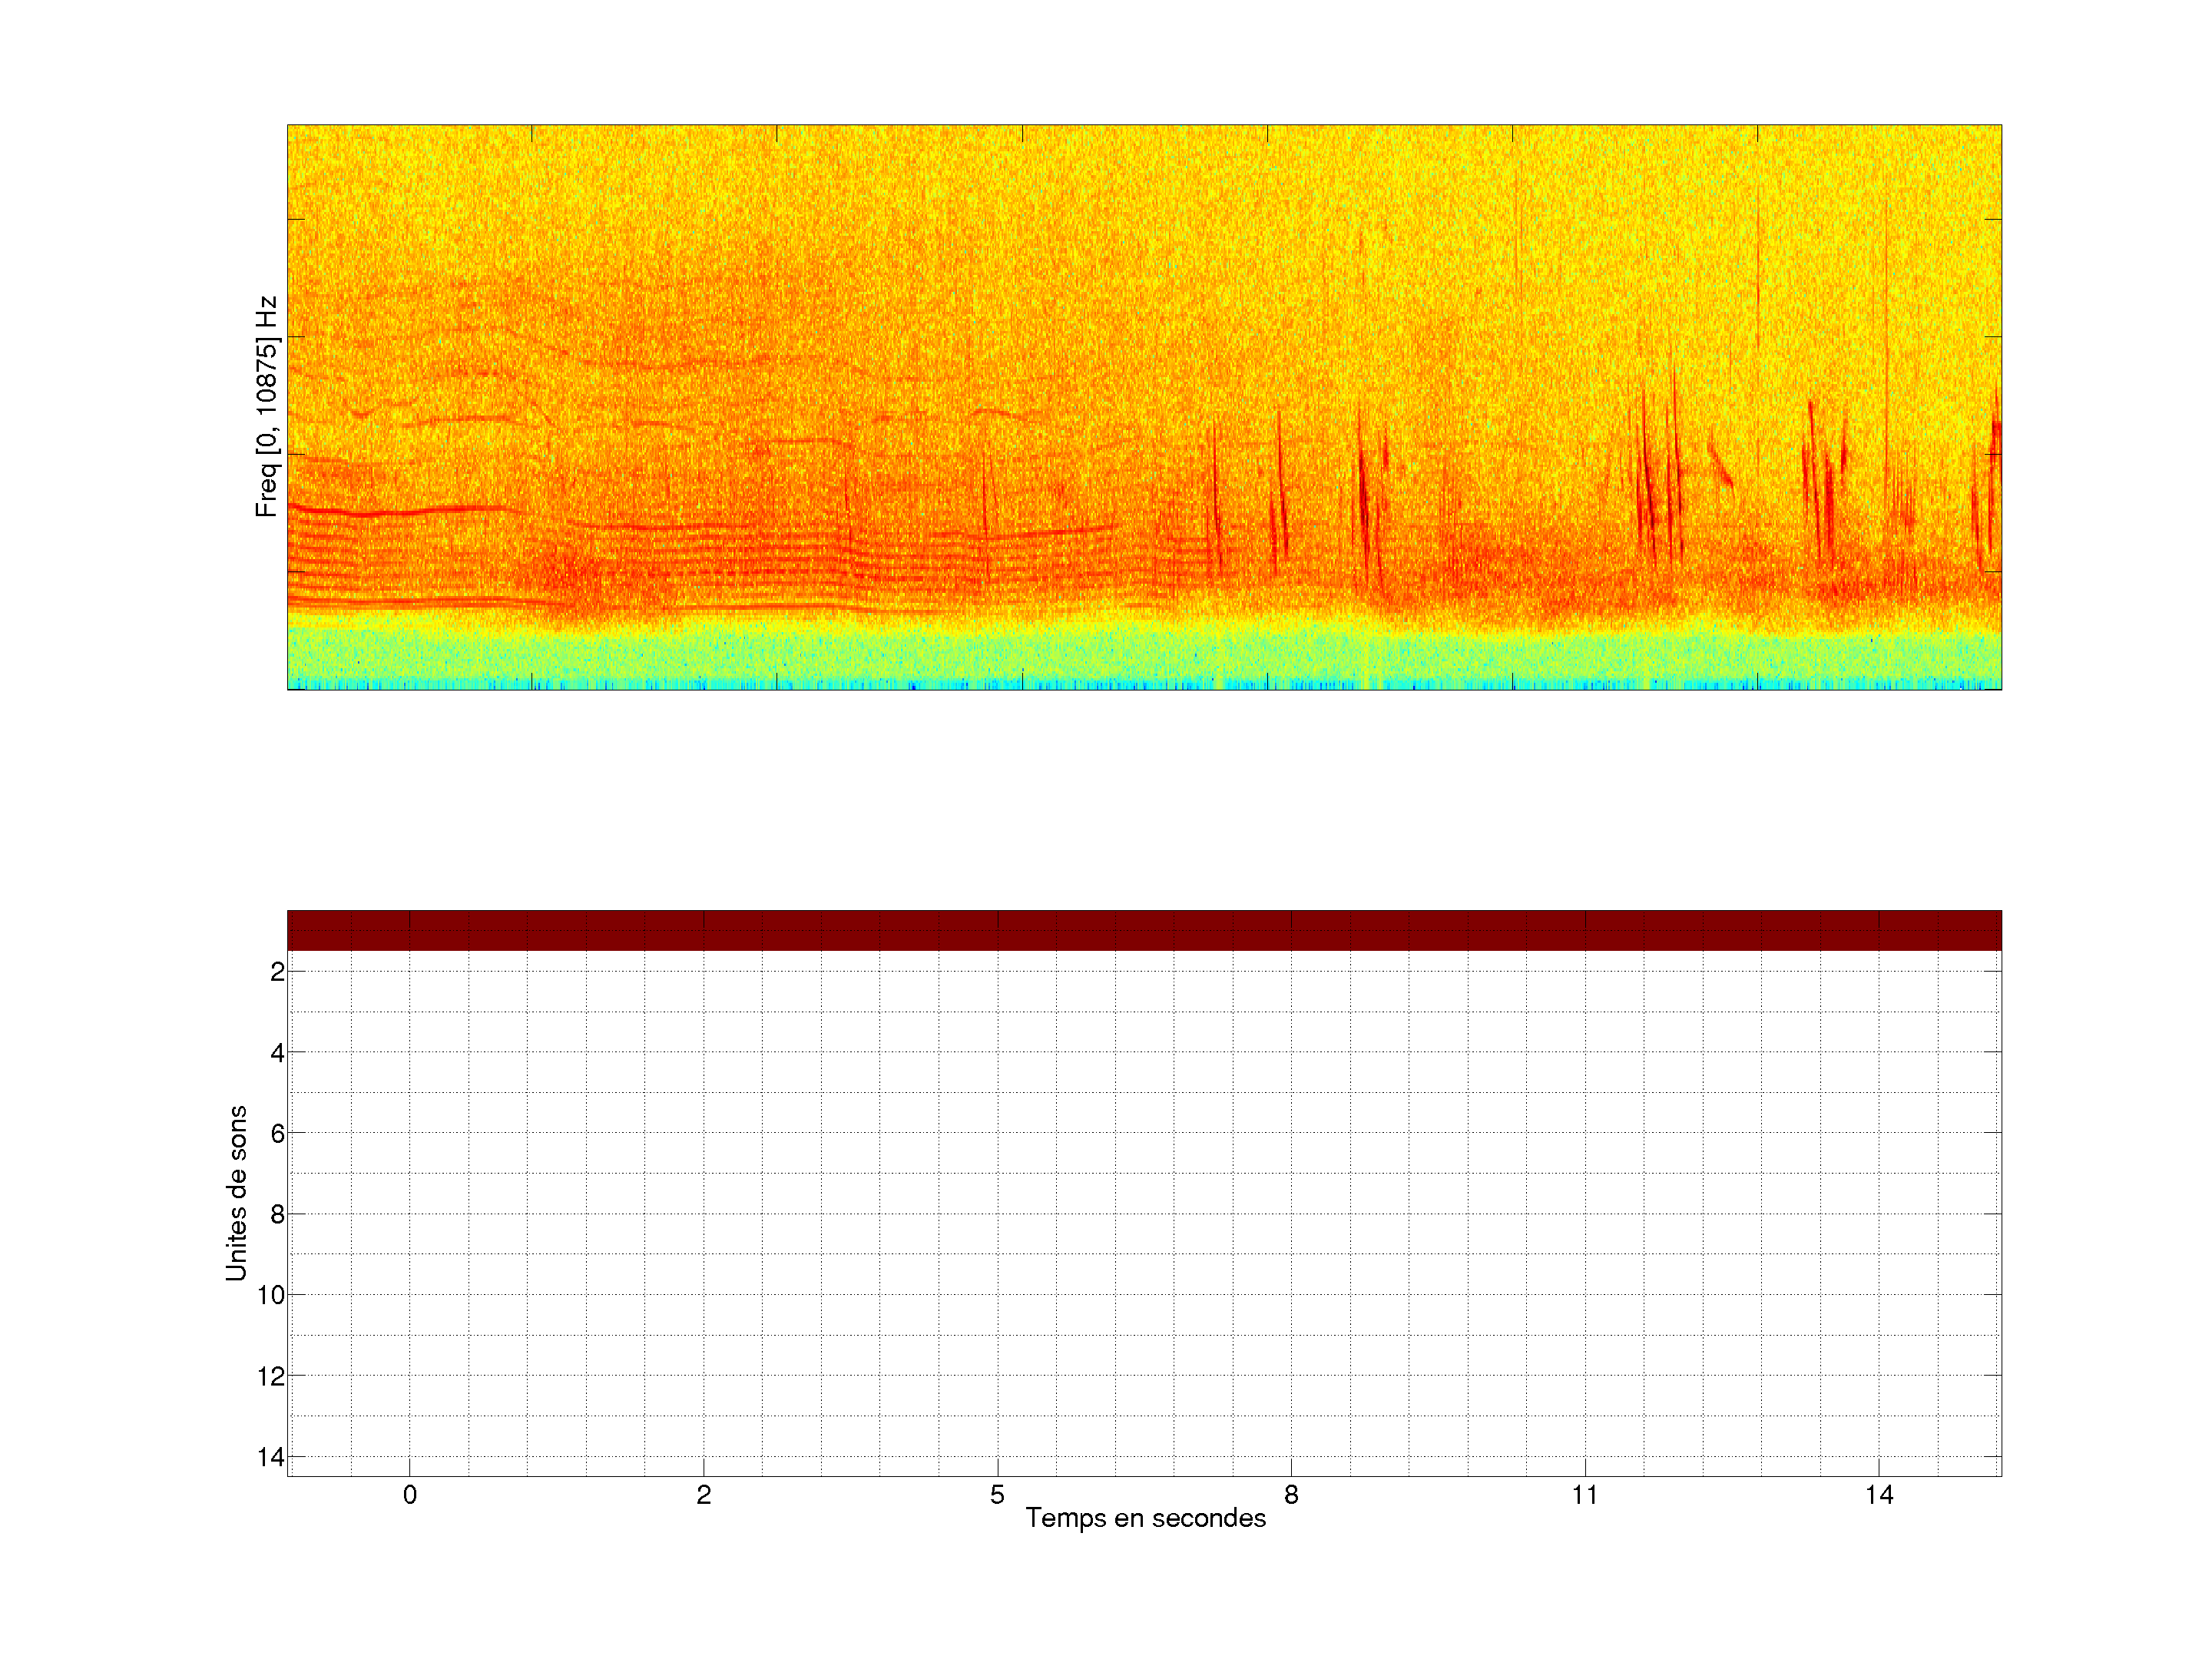The width and height of the screenshot is (2212, 1659).
Task: Click the x-axis tick label 11
Action: coord(1585,1495)
